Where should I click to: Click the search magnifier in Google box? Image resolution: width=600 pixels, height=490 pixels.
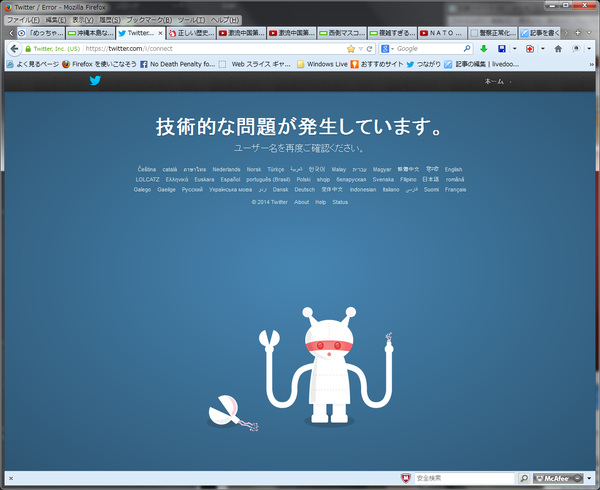click(467, 49)
